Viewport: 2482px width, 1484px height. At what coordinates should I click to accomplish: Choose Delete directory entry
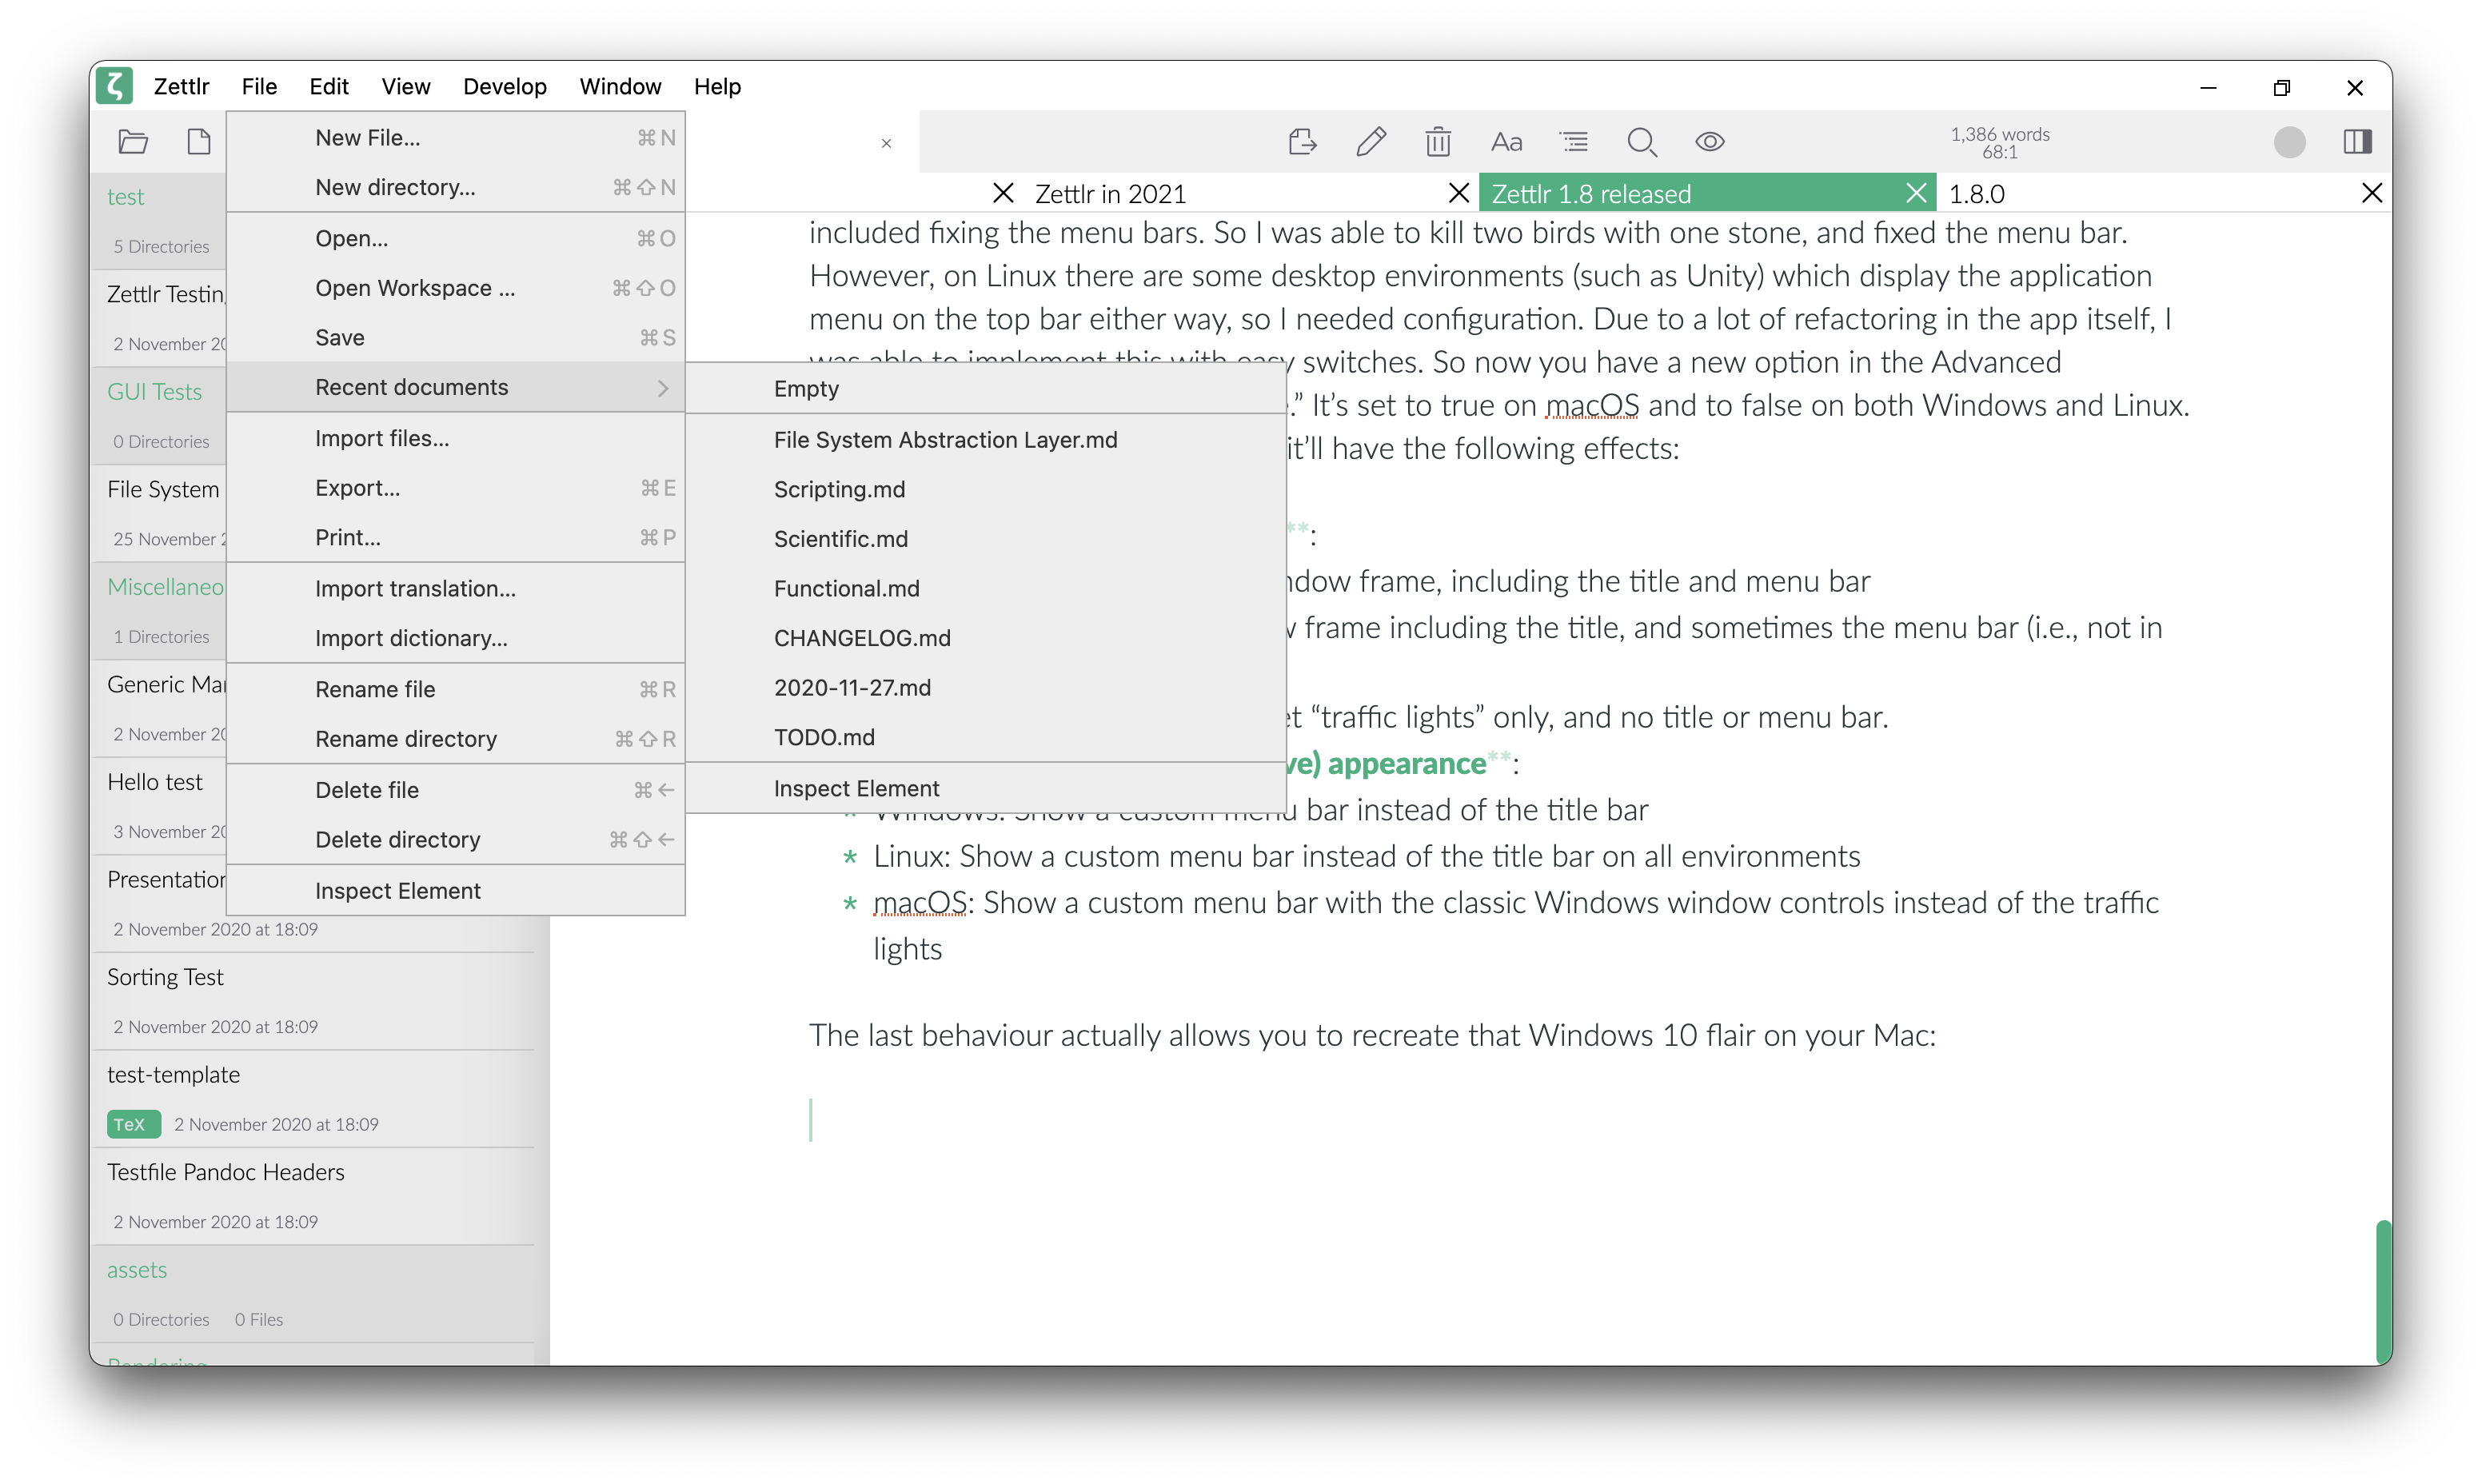click(x=455, y=840)
